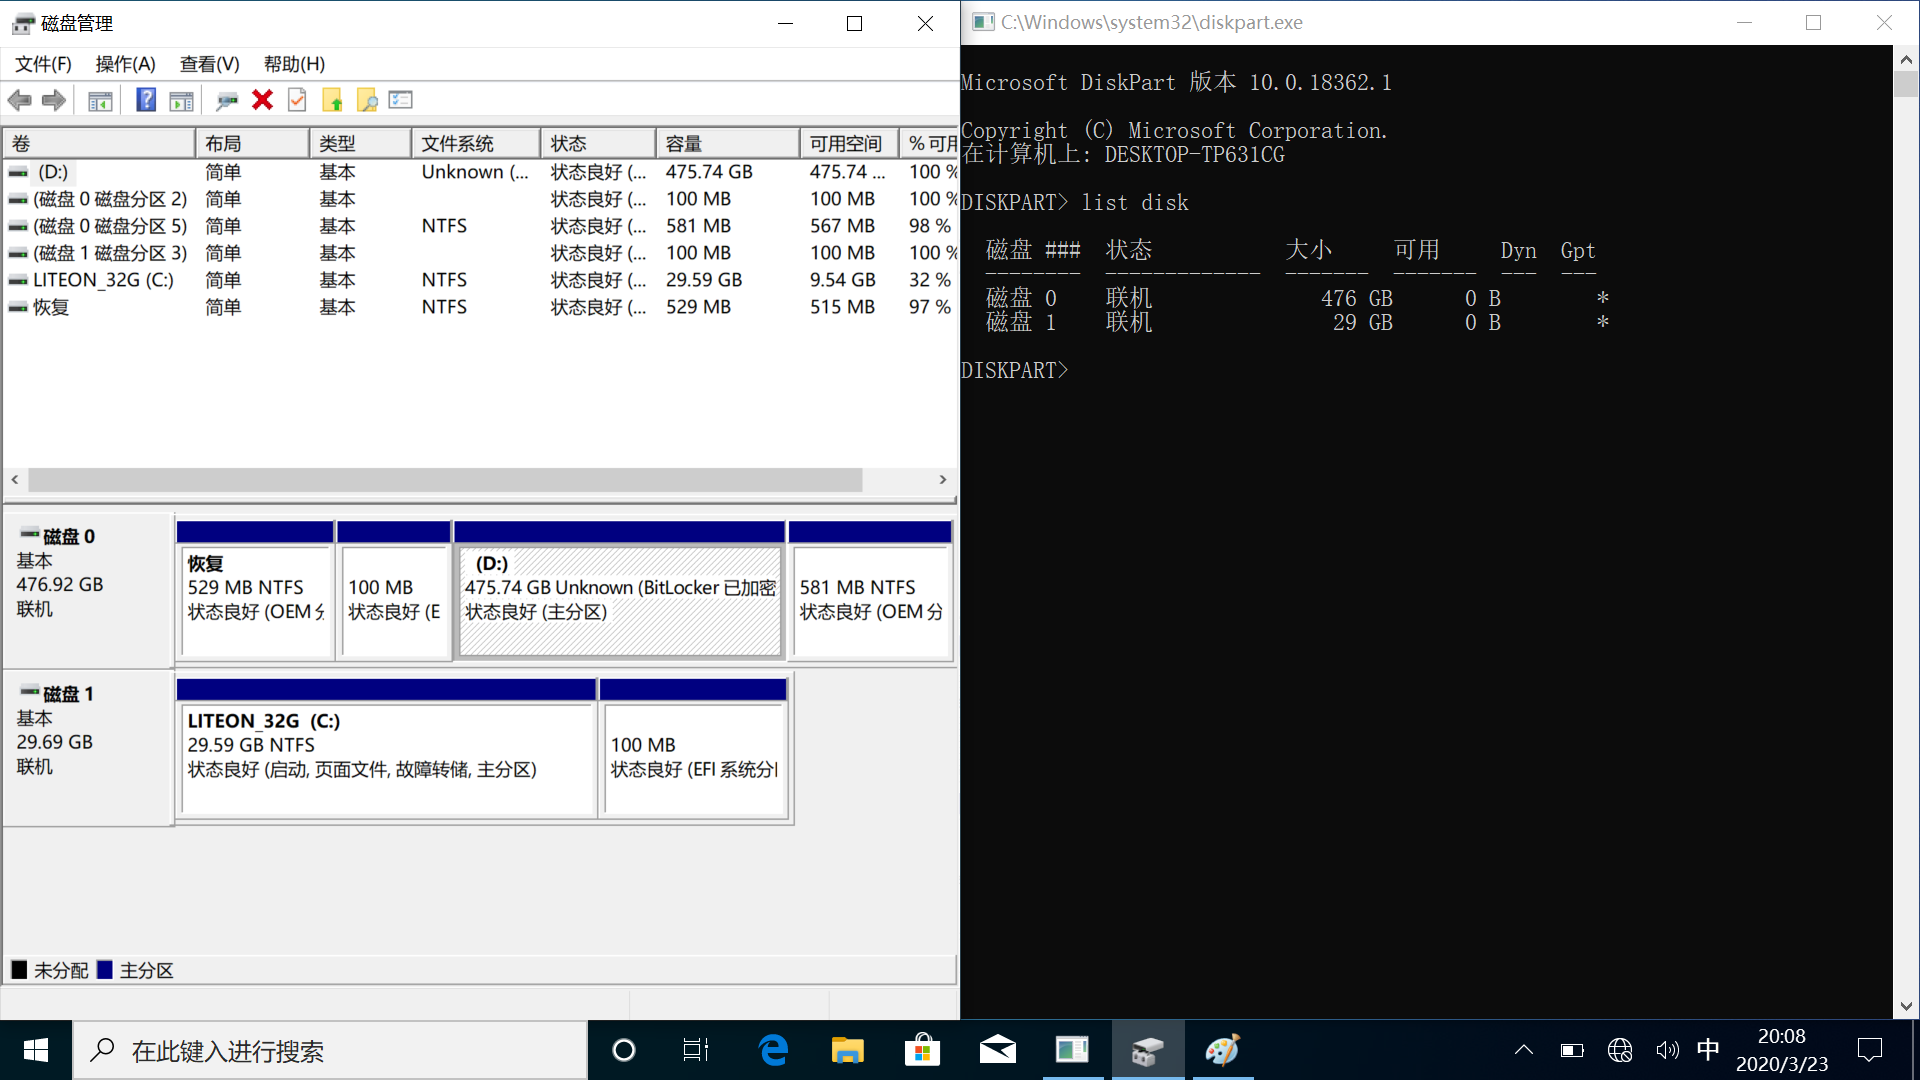Click the folder with magnifier search icon
The height and width of the screenshot is (1080, 1920).
click(x=367, y=100)
